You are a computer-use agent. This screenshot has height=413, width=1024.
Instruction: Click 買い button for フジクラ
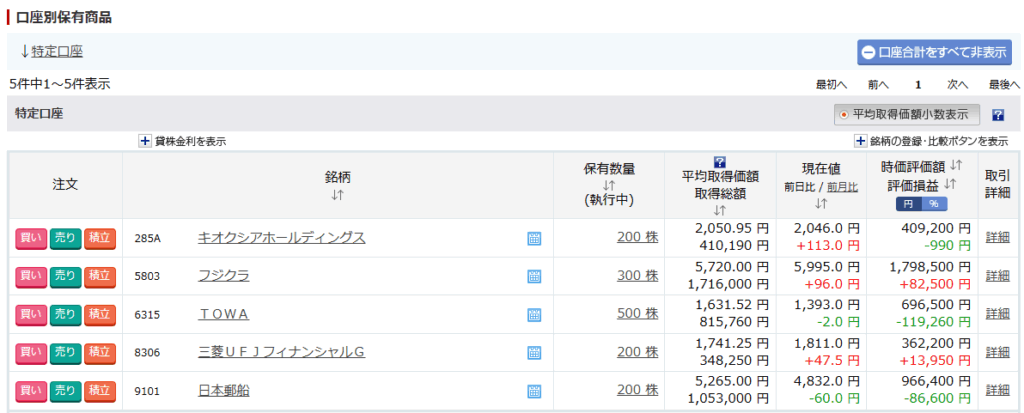(x=31, y=277)
